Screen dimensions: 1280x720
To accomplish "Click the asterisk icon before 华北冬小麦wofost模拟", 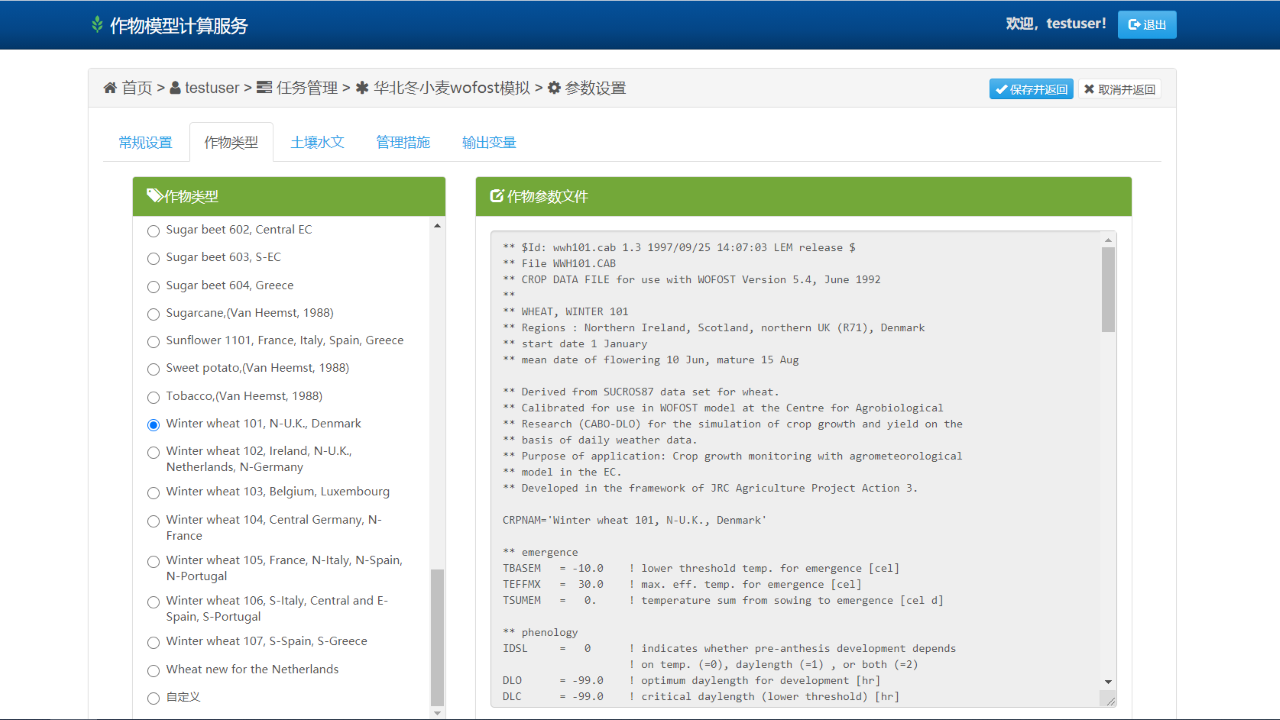I will [362, 88].
